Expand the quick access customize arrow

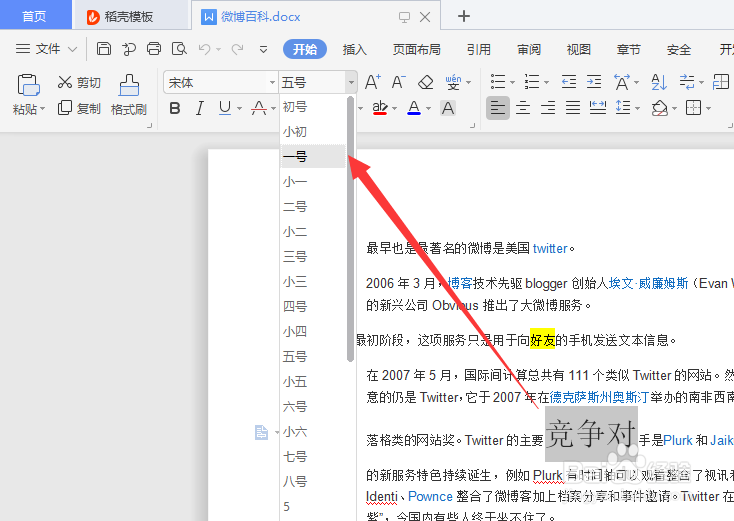pos(264,49)
